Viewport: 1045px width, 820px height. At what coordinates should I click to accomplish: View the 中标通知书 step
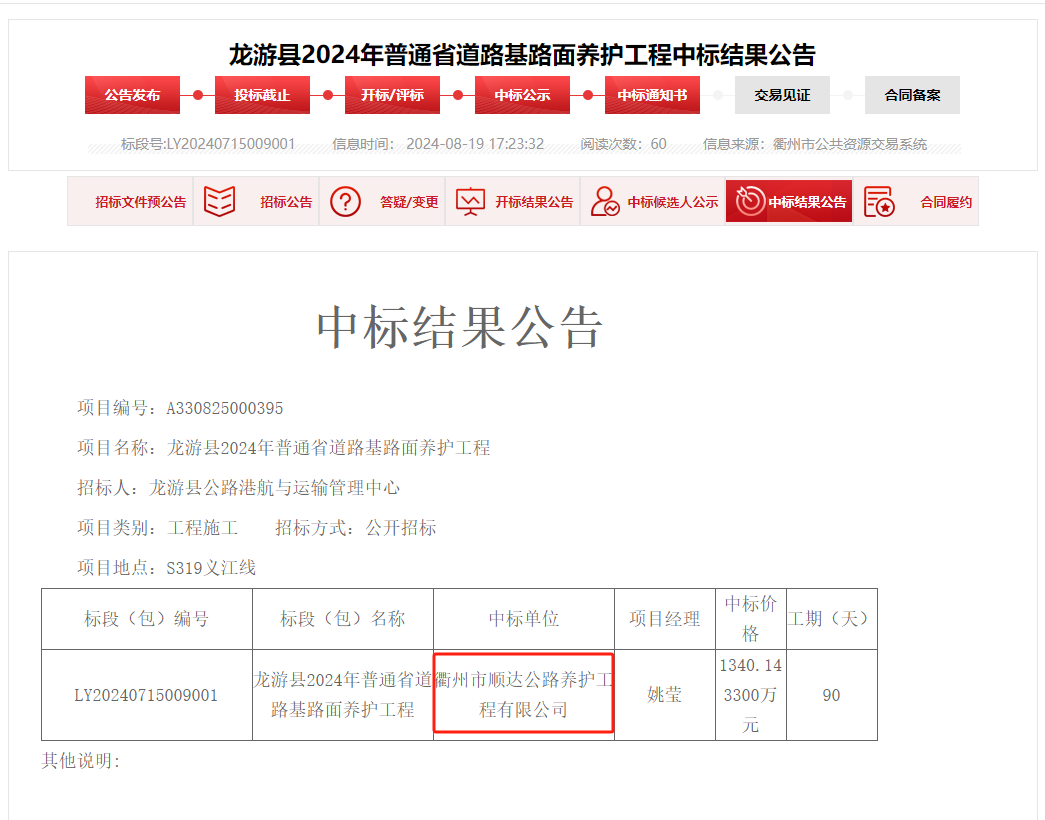click(x=652, y=95)
